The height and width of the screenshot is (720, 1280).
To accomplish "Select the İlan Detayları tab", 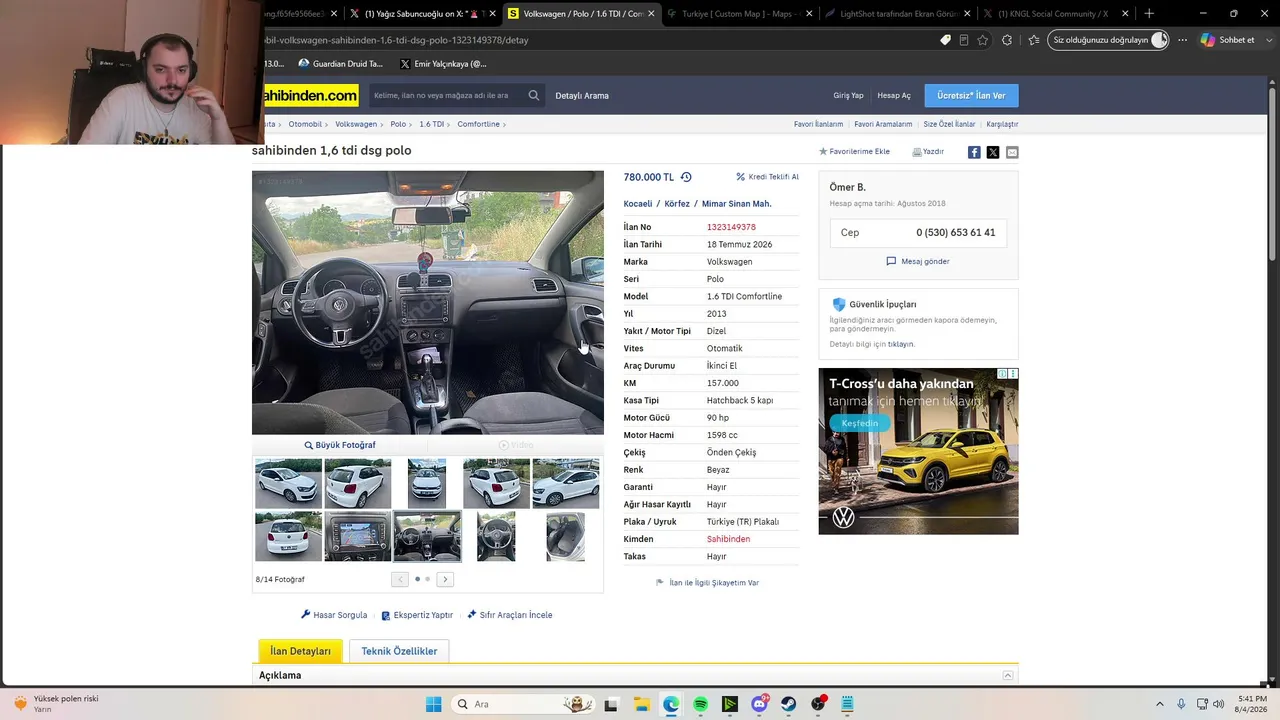I will 300,651.
